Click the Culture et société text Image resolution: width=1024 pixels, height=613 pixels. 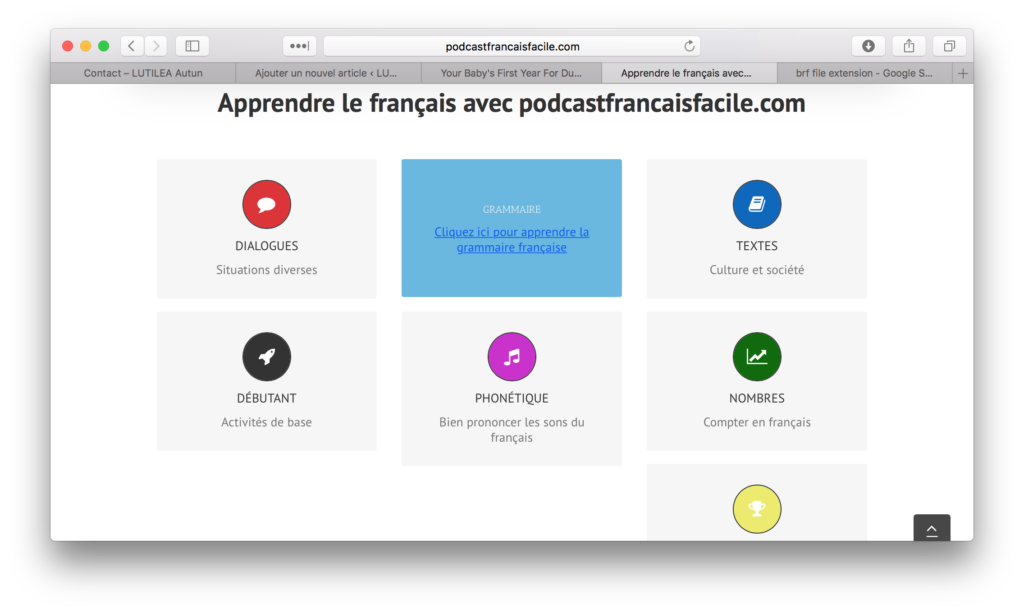tap(757, 270)
